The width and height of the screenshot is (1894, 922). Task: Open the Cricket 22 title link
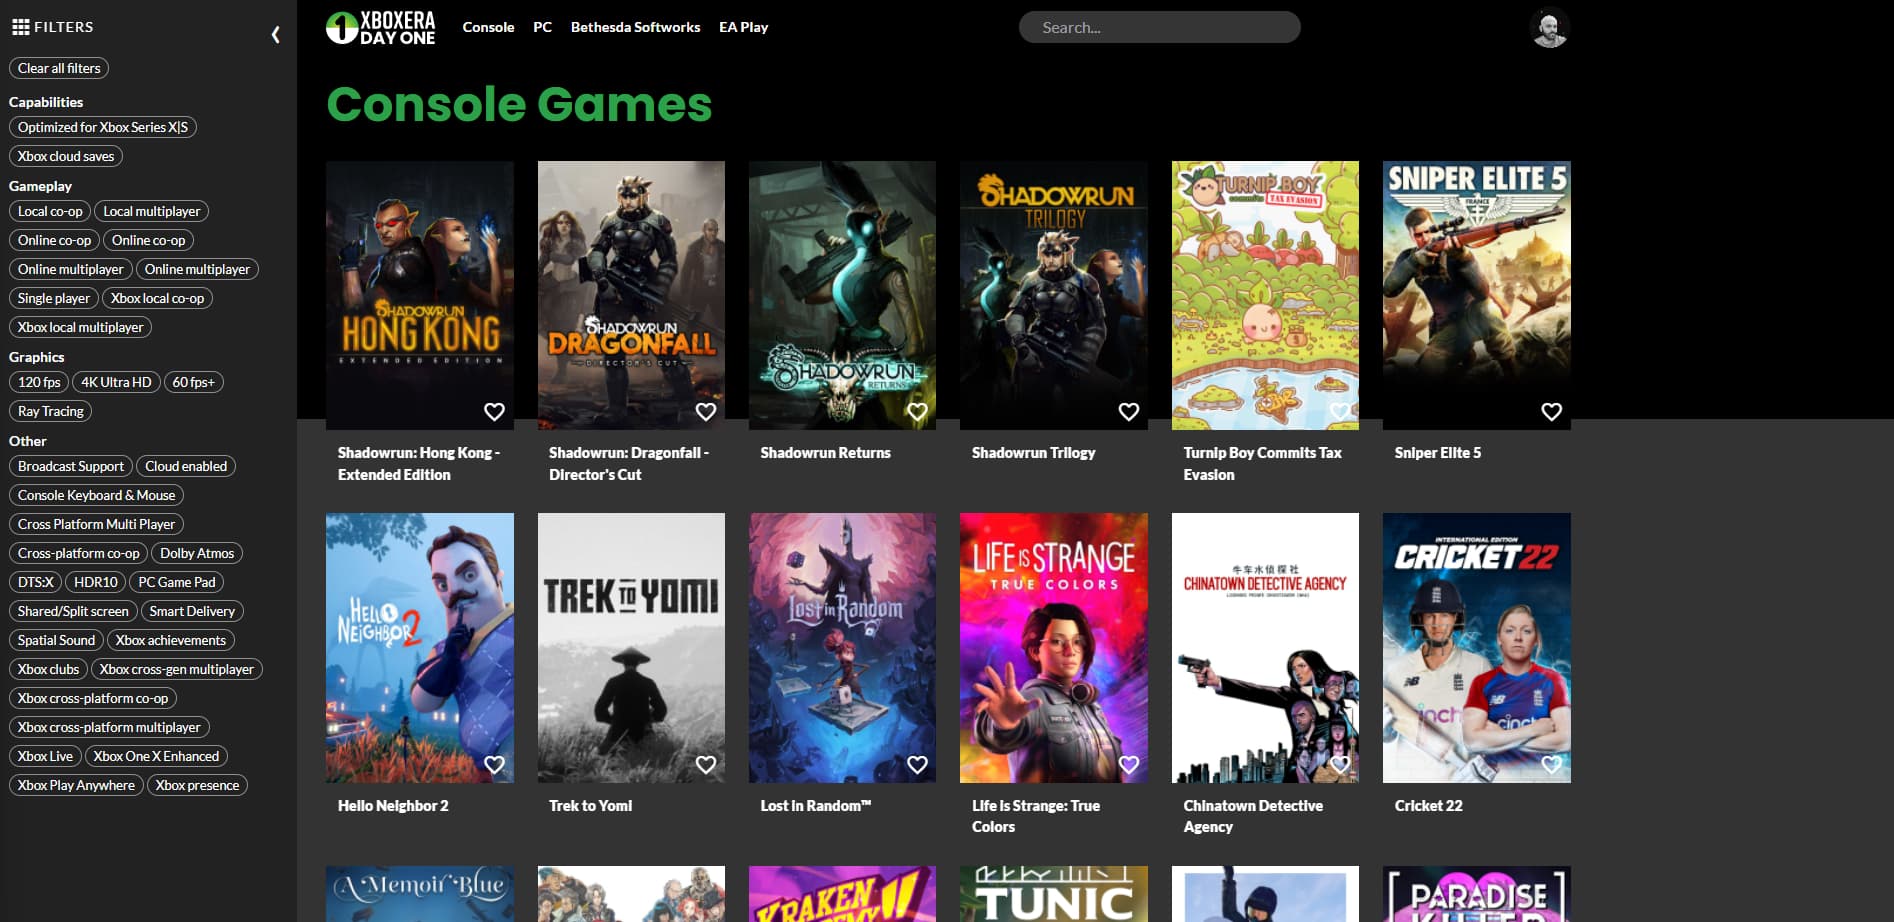1428,805
